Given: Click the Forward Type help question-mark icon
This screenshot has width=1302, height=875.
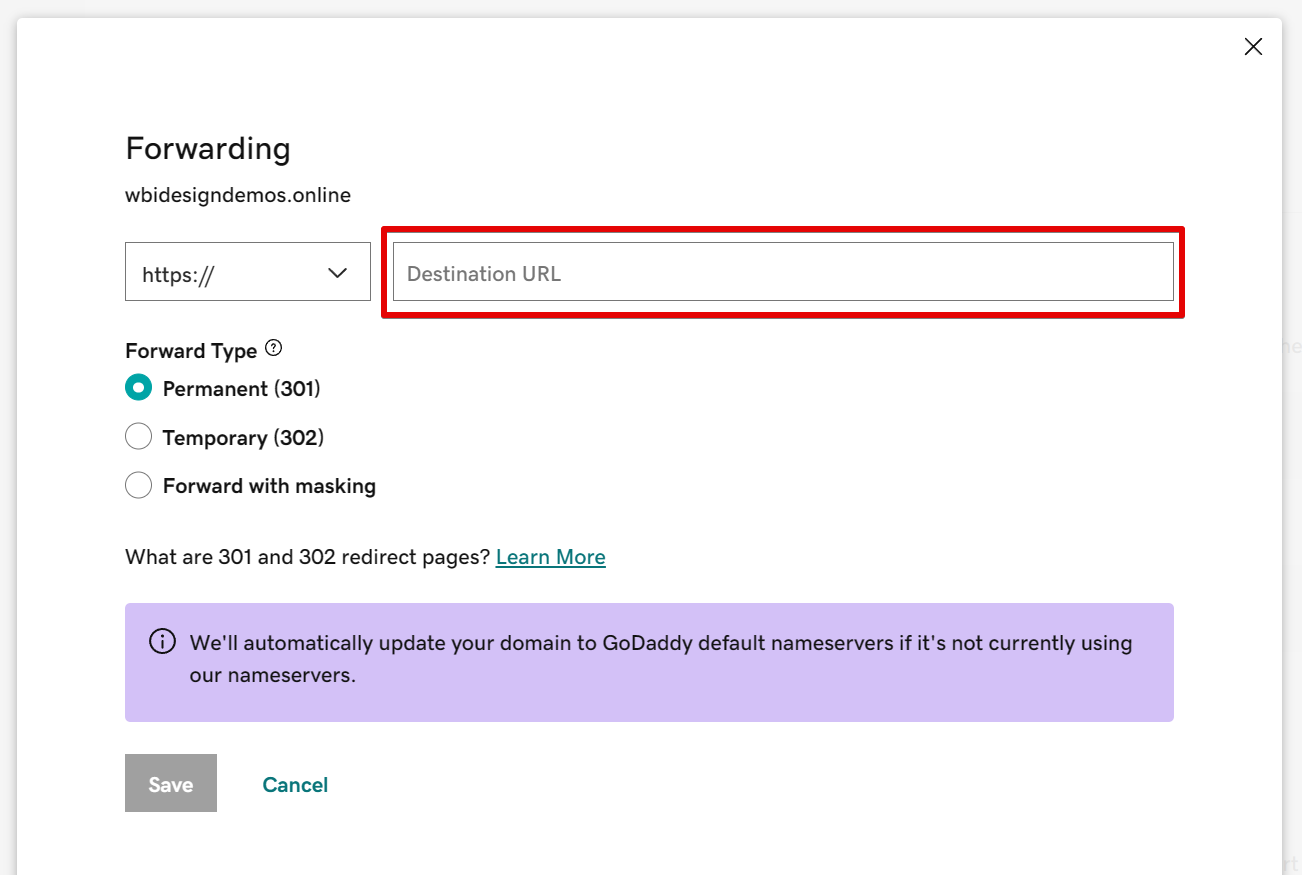Looking at the screenshot, I should (273, 349).
